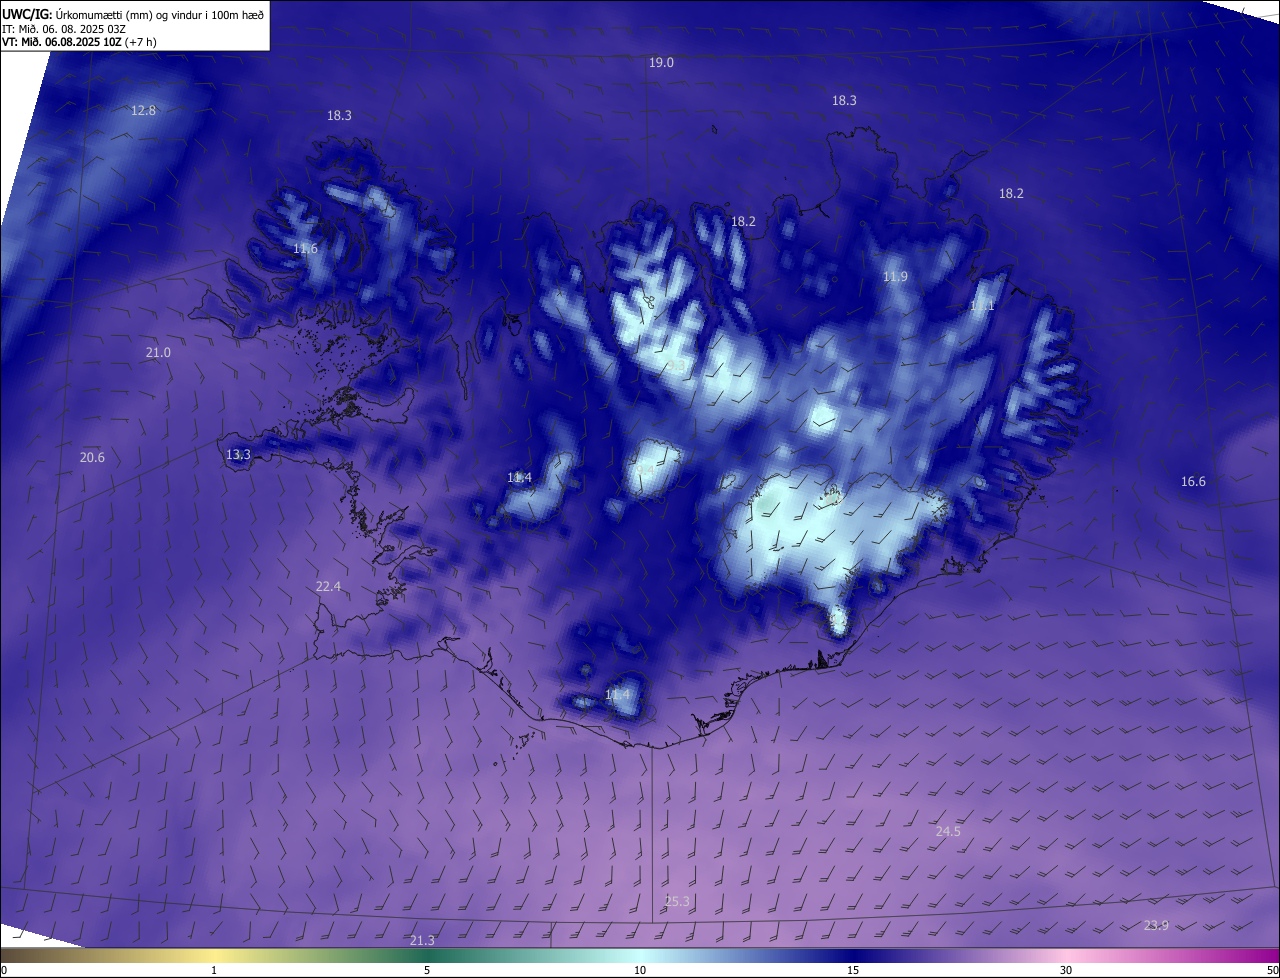Click the 25.3 value on the map
The image size is (1280, 978).
click(x=677, y=901)
